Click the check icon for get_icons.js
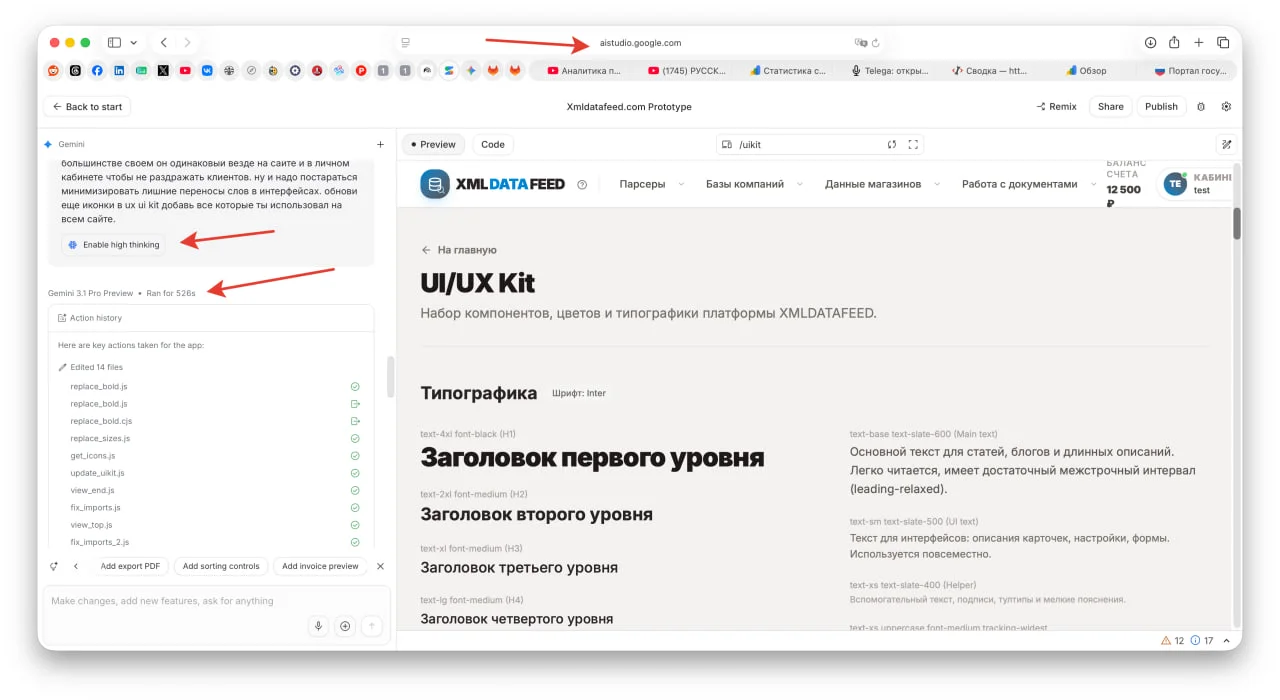Viewport: 1280px width, 700px height. [x=355, y=456]
